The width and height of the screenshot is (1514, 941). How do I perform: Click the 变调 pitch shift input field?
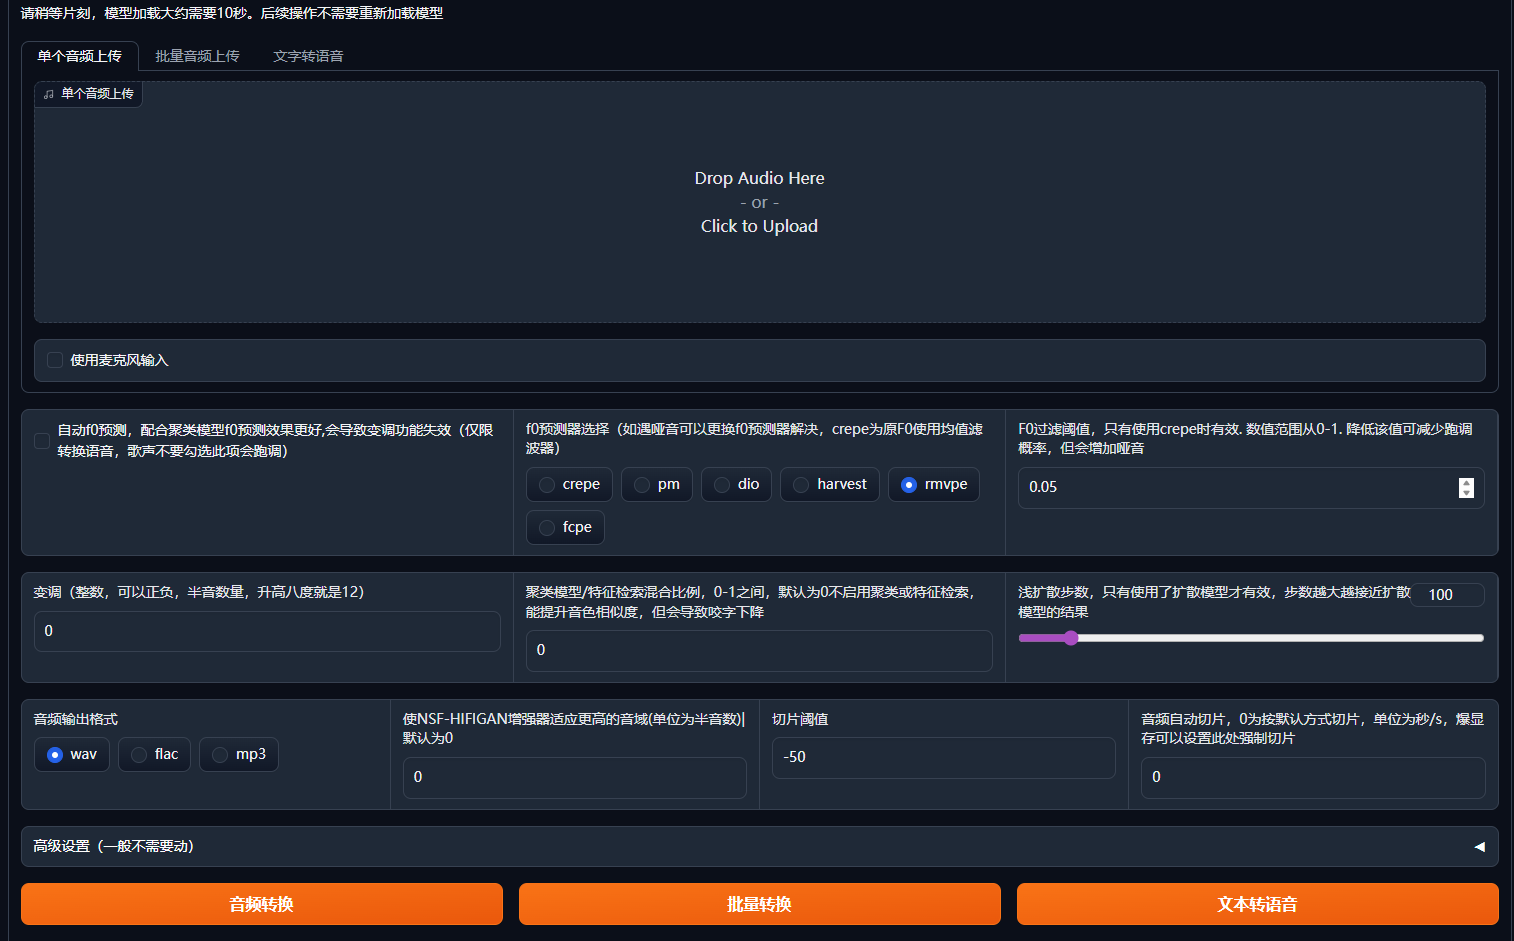[x=267, y=631]
